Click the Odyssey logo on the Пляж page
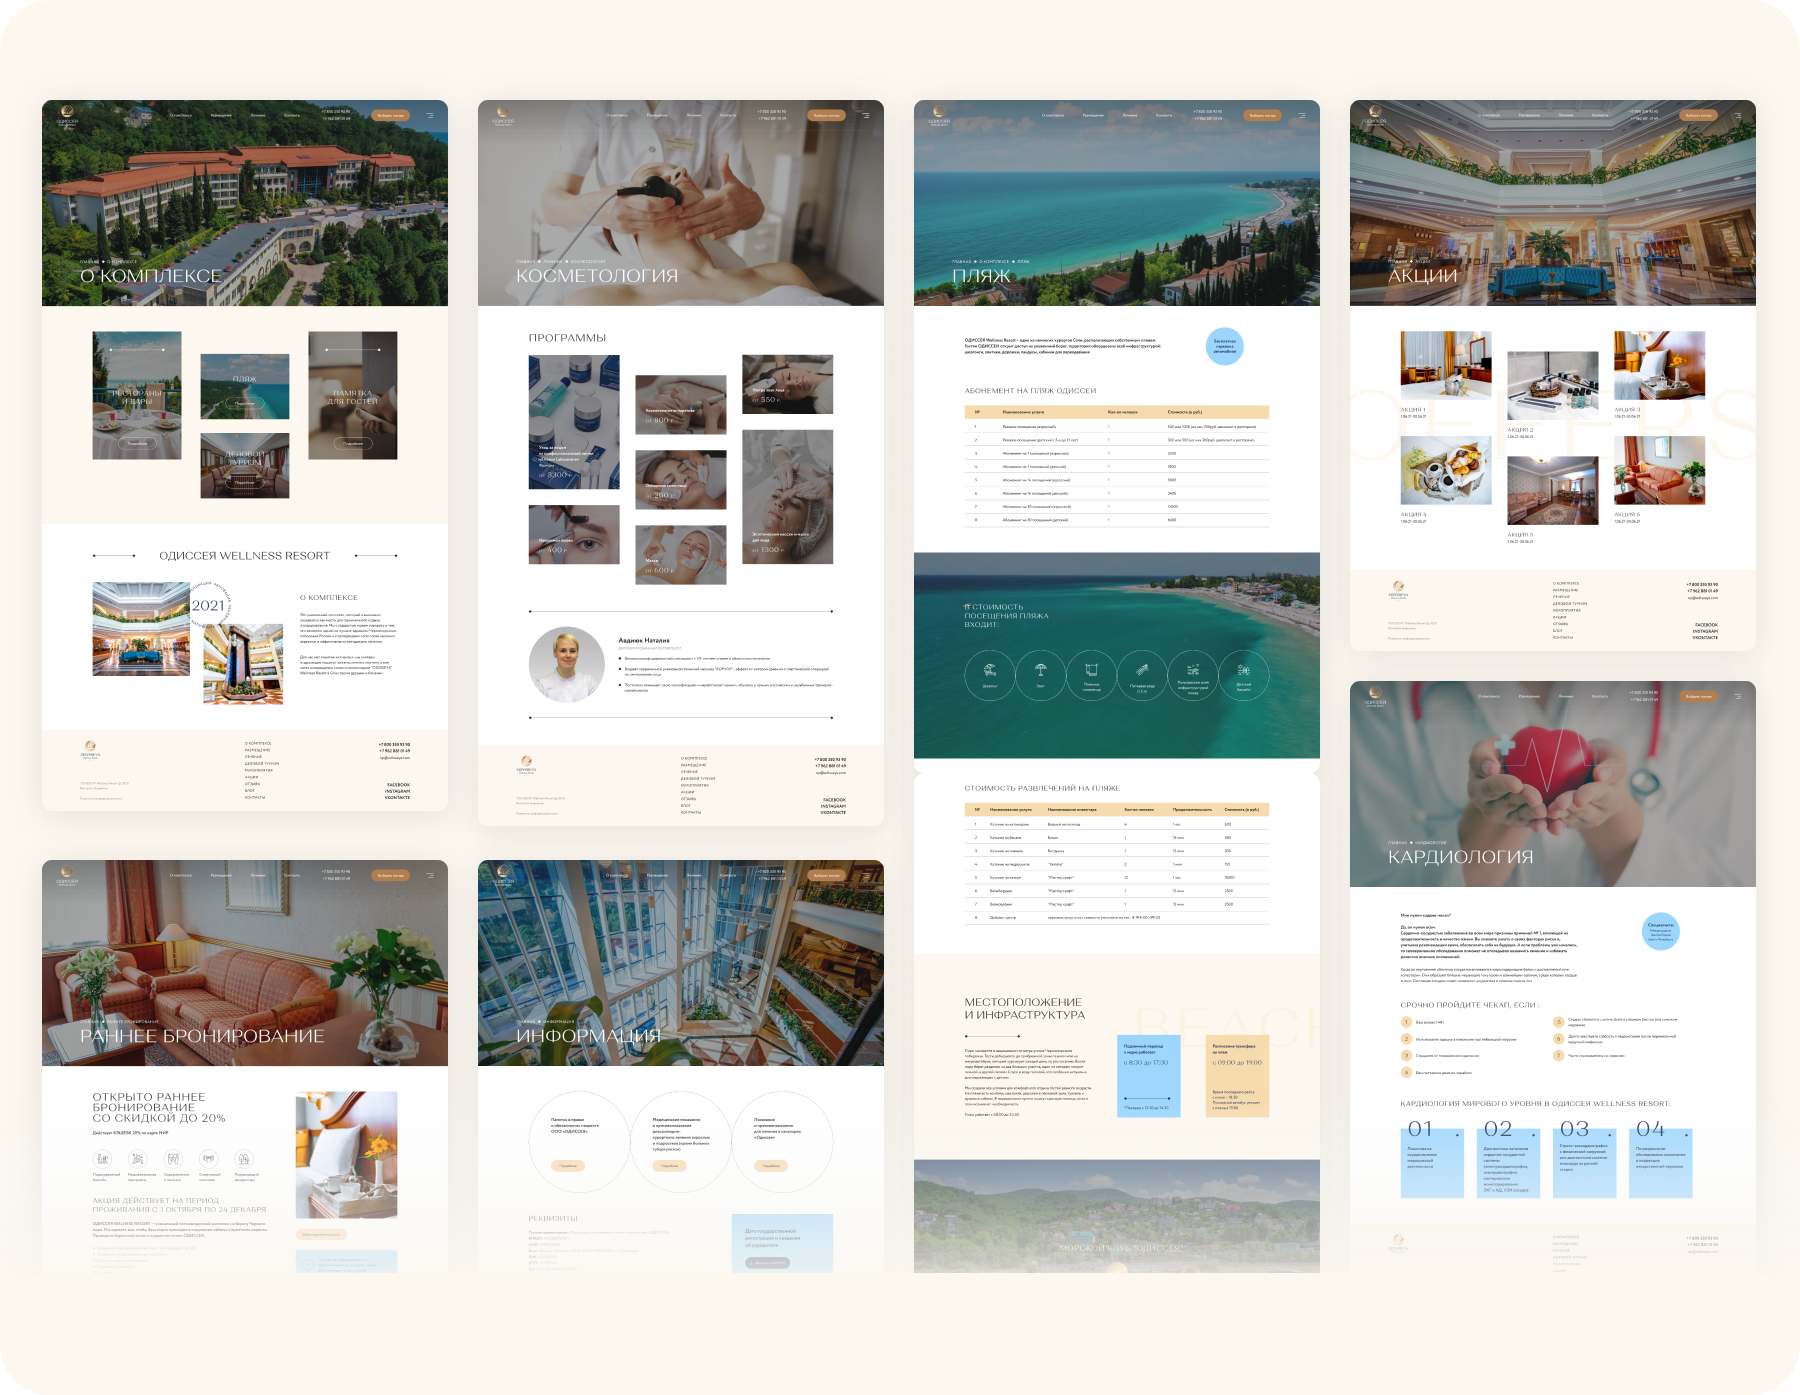The width and height of the screenshot is (1800, 1395). coord(939,116)
